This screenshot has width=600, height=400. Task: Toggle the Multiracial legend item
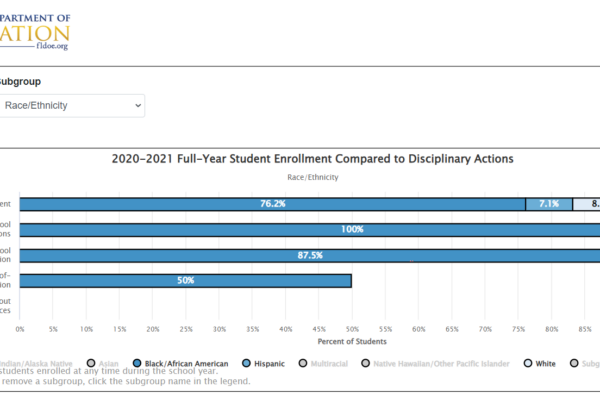click(x=323, y=363)
